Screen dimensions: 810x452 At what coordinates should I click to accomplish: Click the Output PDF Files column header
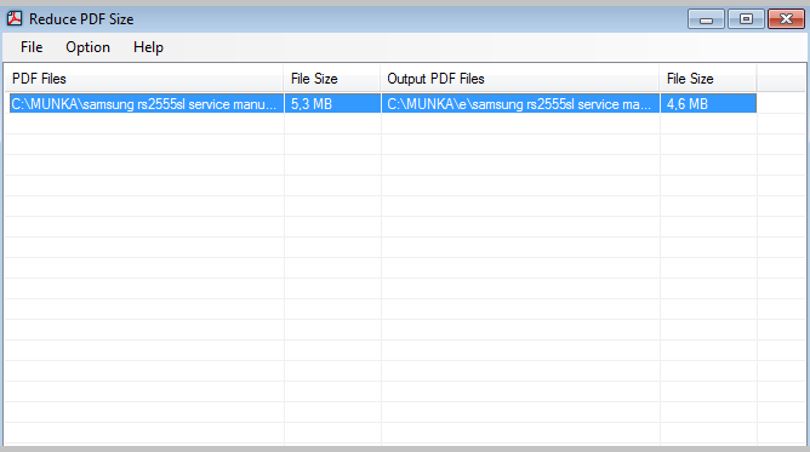pyautogui.click(x=520, y=79)
